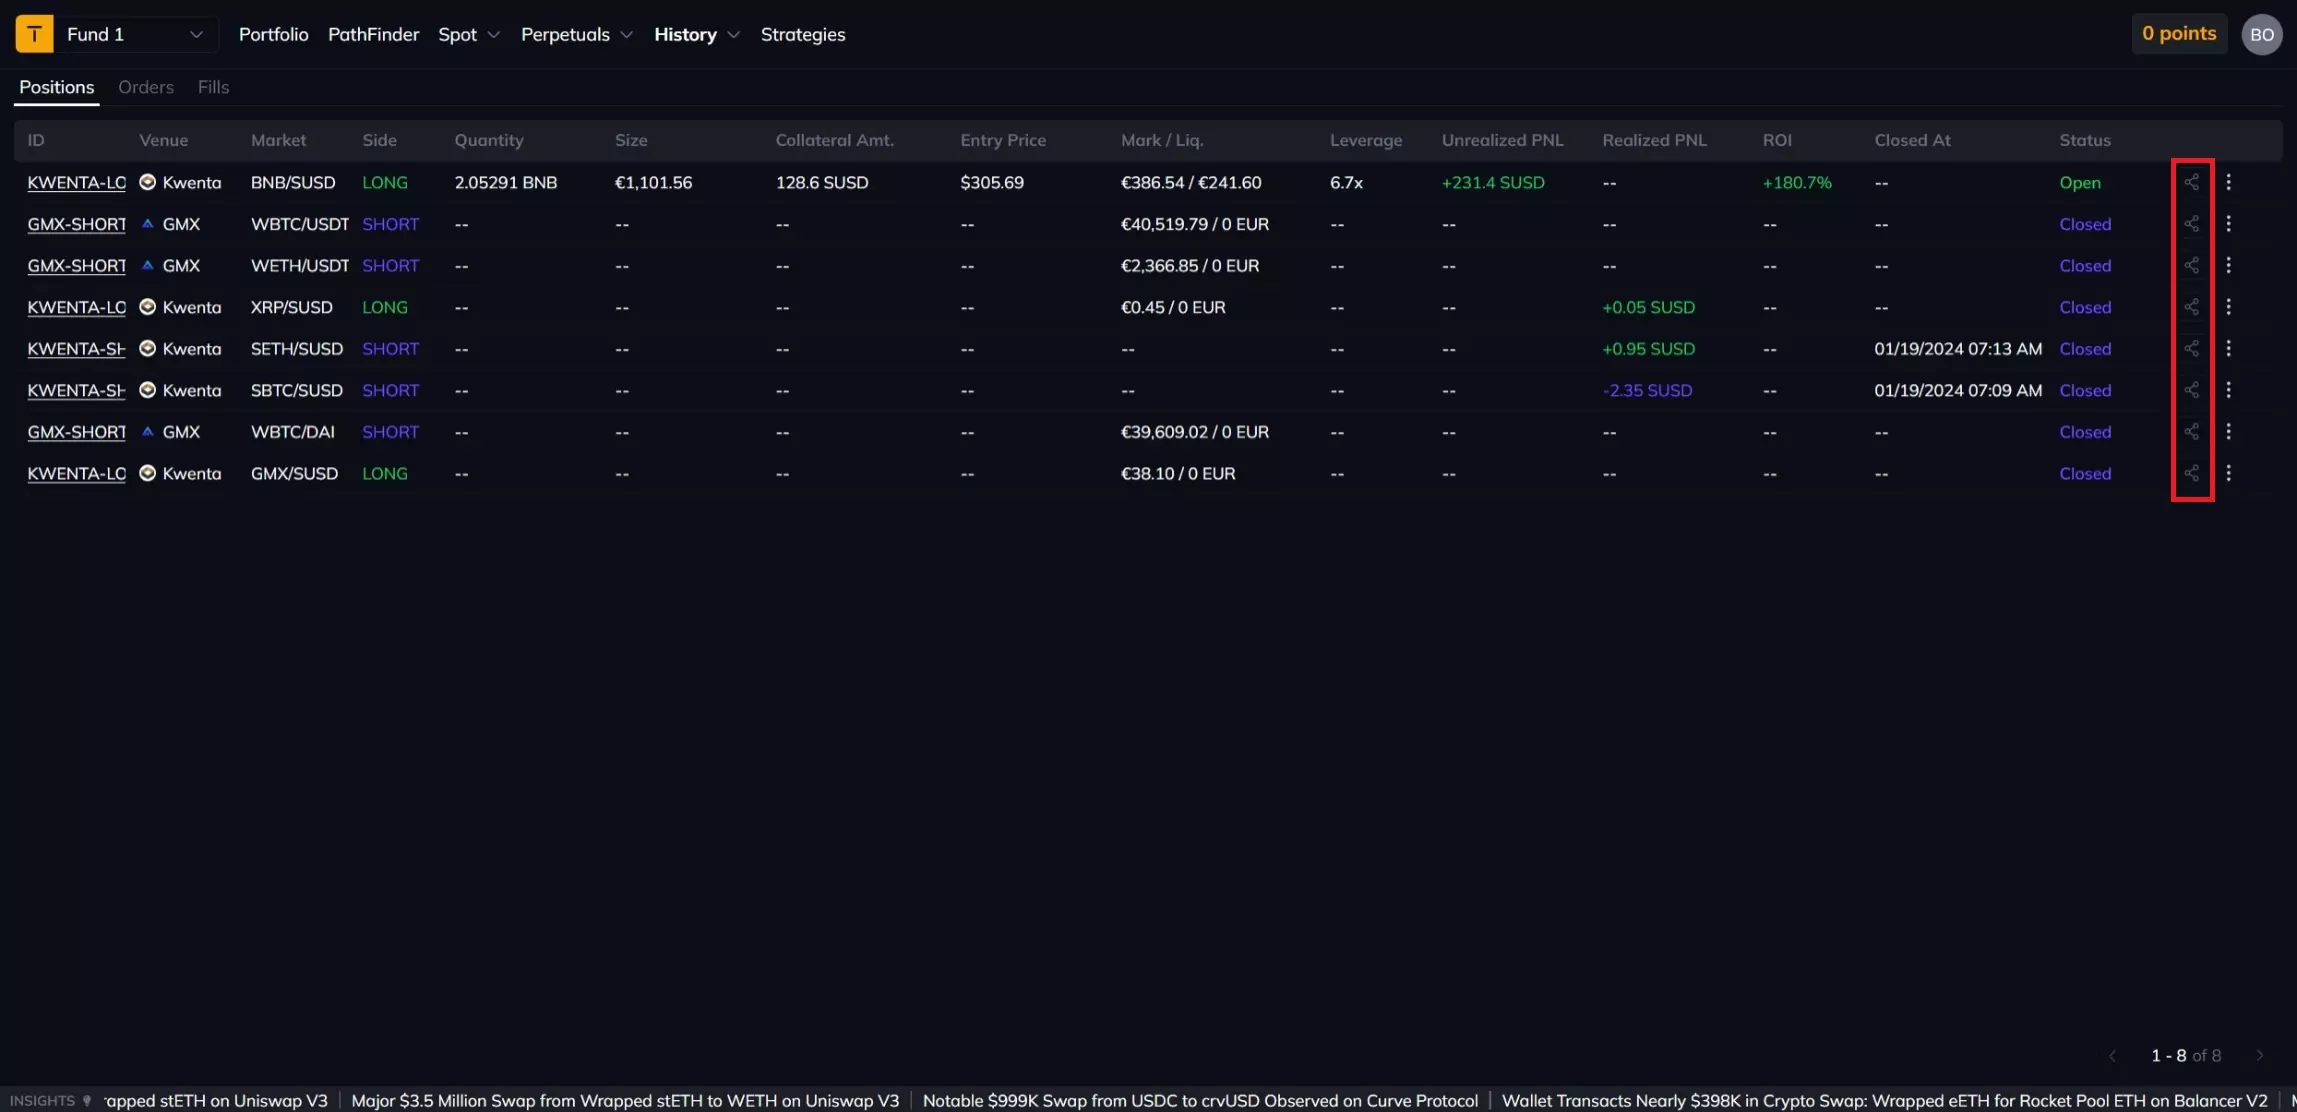Click the Closed At column header
Screen dimensions: 2297x1112
tap(1912, 140)
